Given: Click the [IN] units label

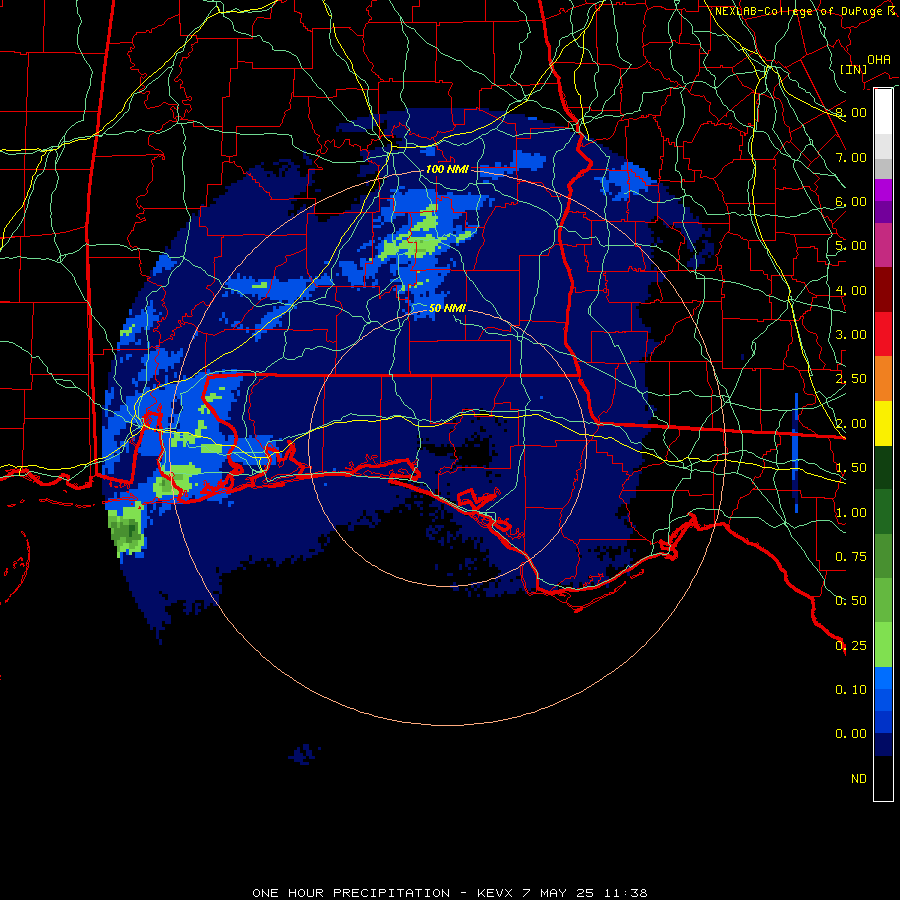Looking at the screenshot, I should click(x=854, y=69).
